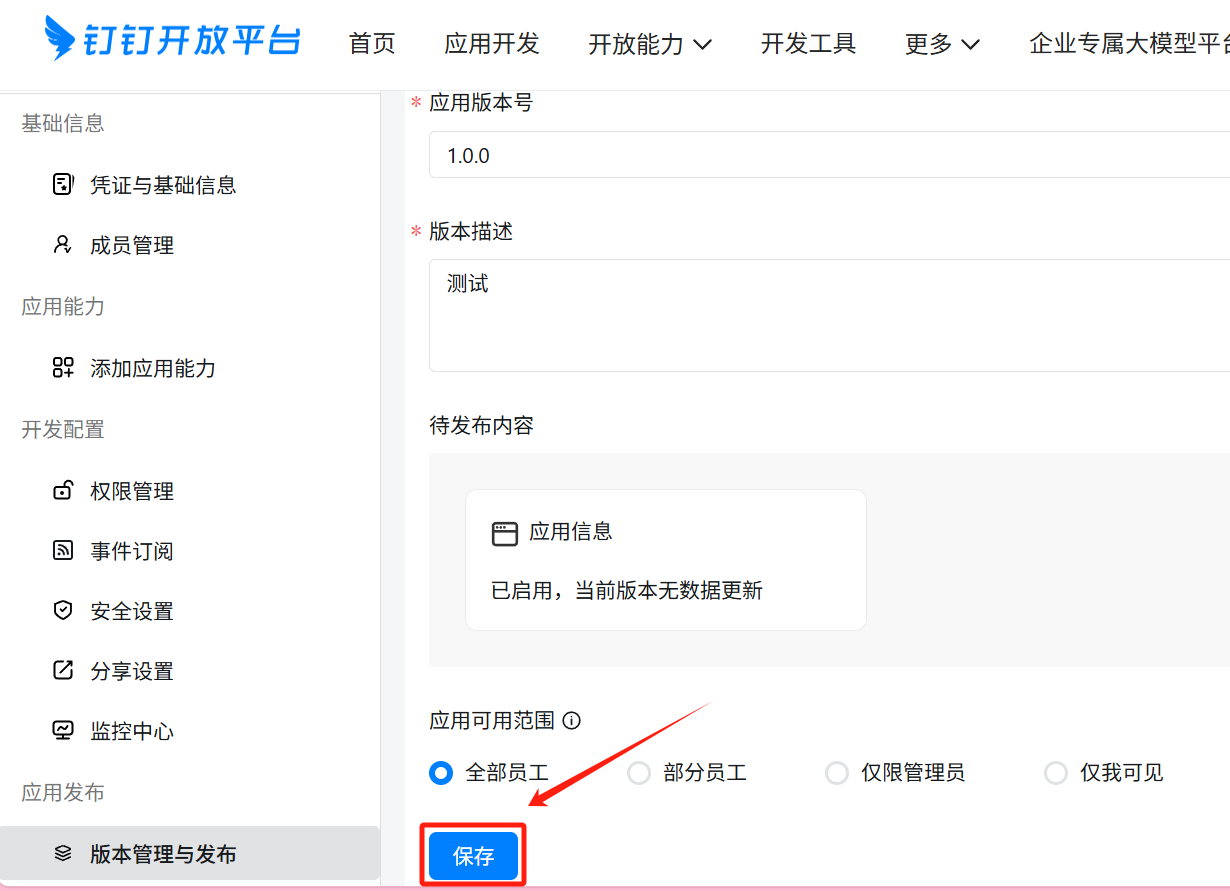Click the 安全设置 shield icon
The width and height of the screenshot is (1230, 891).
point(63,611)
